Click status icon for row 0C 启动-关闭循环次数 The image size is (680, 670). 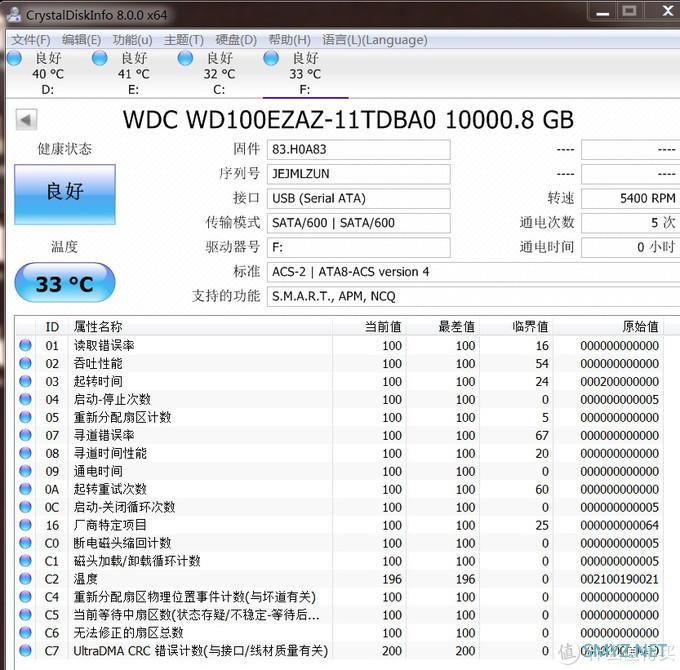click(26, 507)
